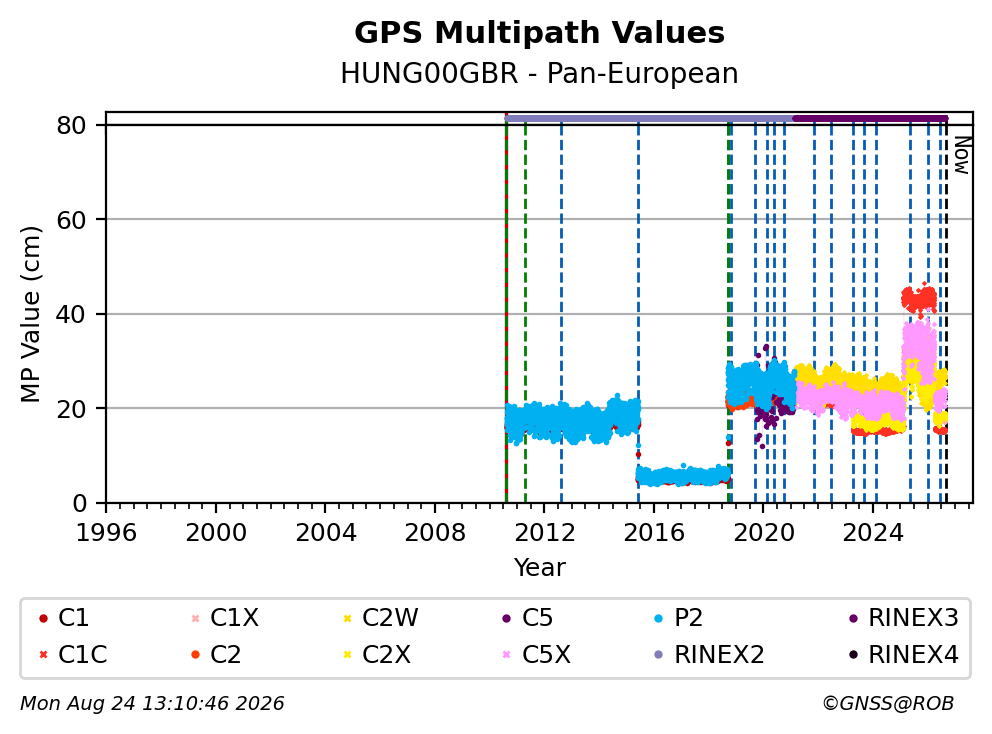
Task: Select the C5X pink cross legend marker
Action: (506, 655)
